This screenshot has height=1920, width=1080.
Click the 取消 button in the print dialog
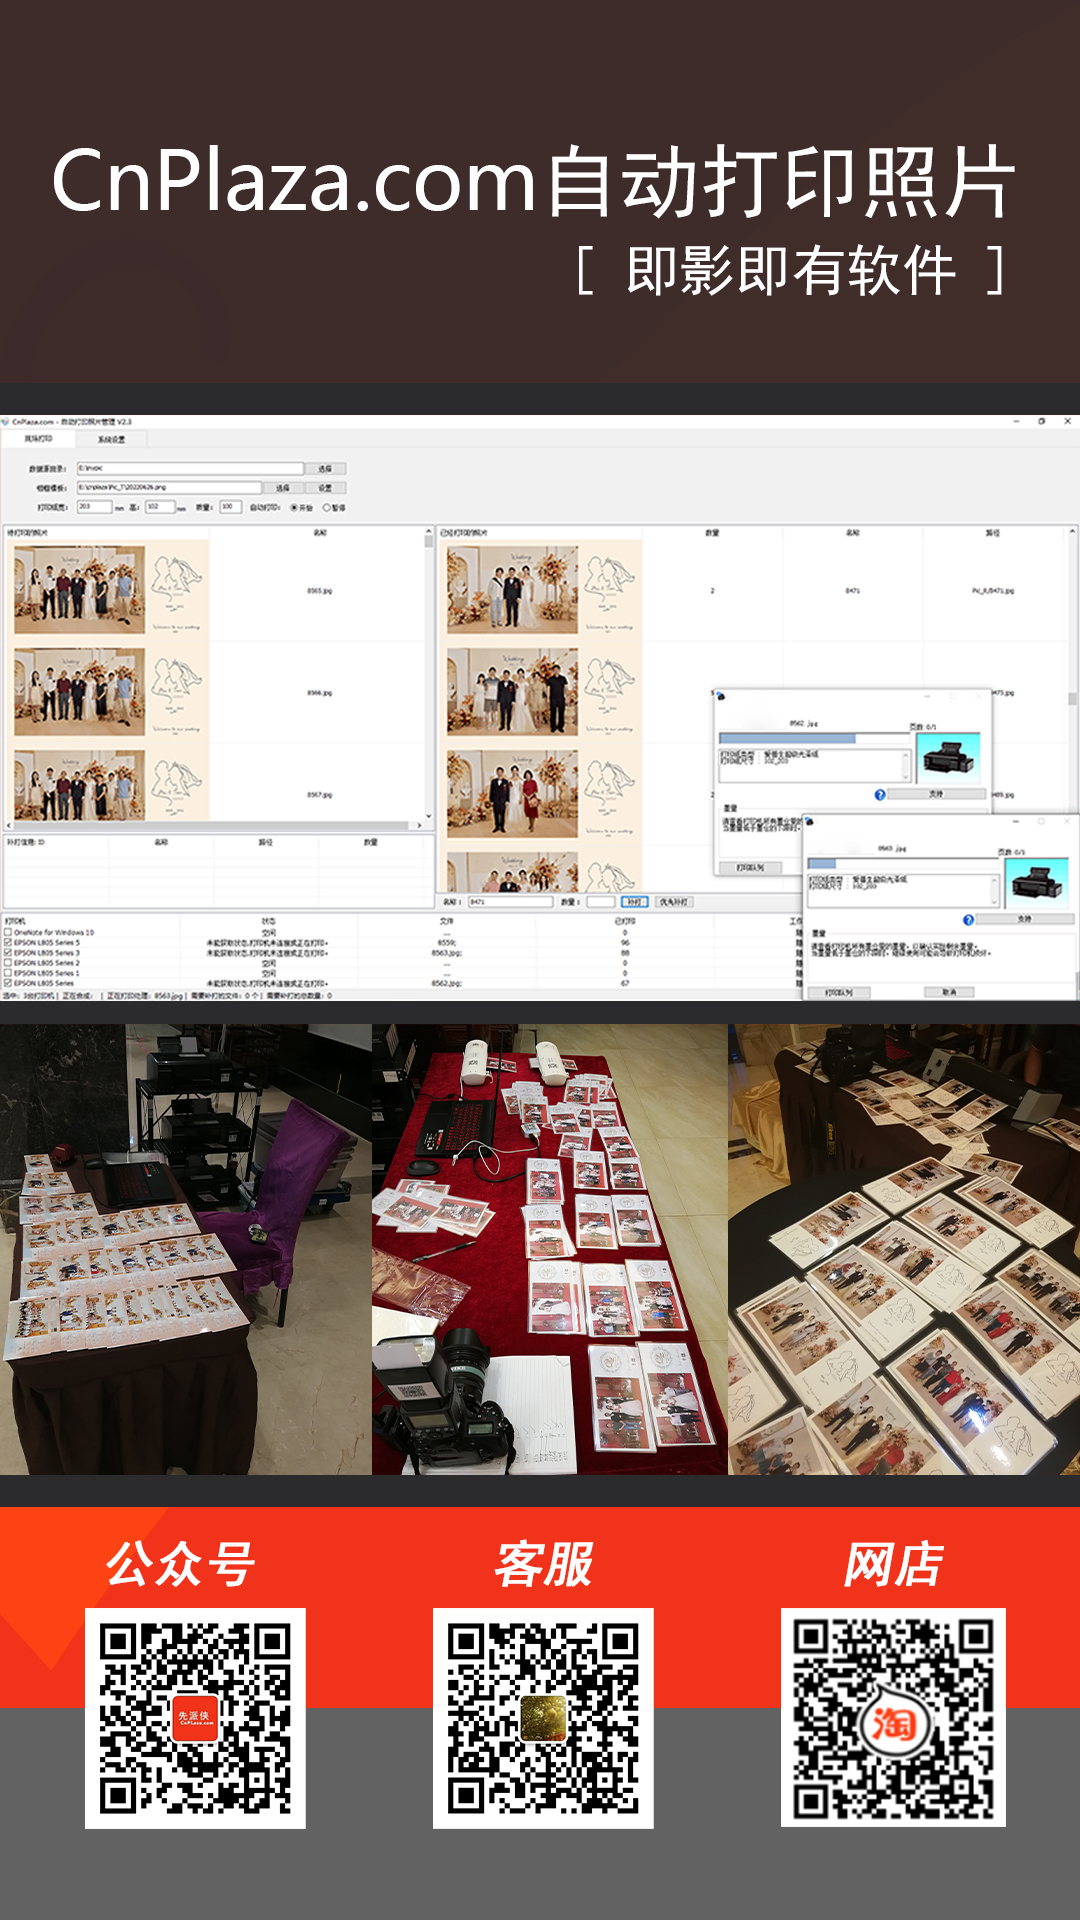tap(948, 992)
